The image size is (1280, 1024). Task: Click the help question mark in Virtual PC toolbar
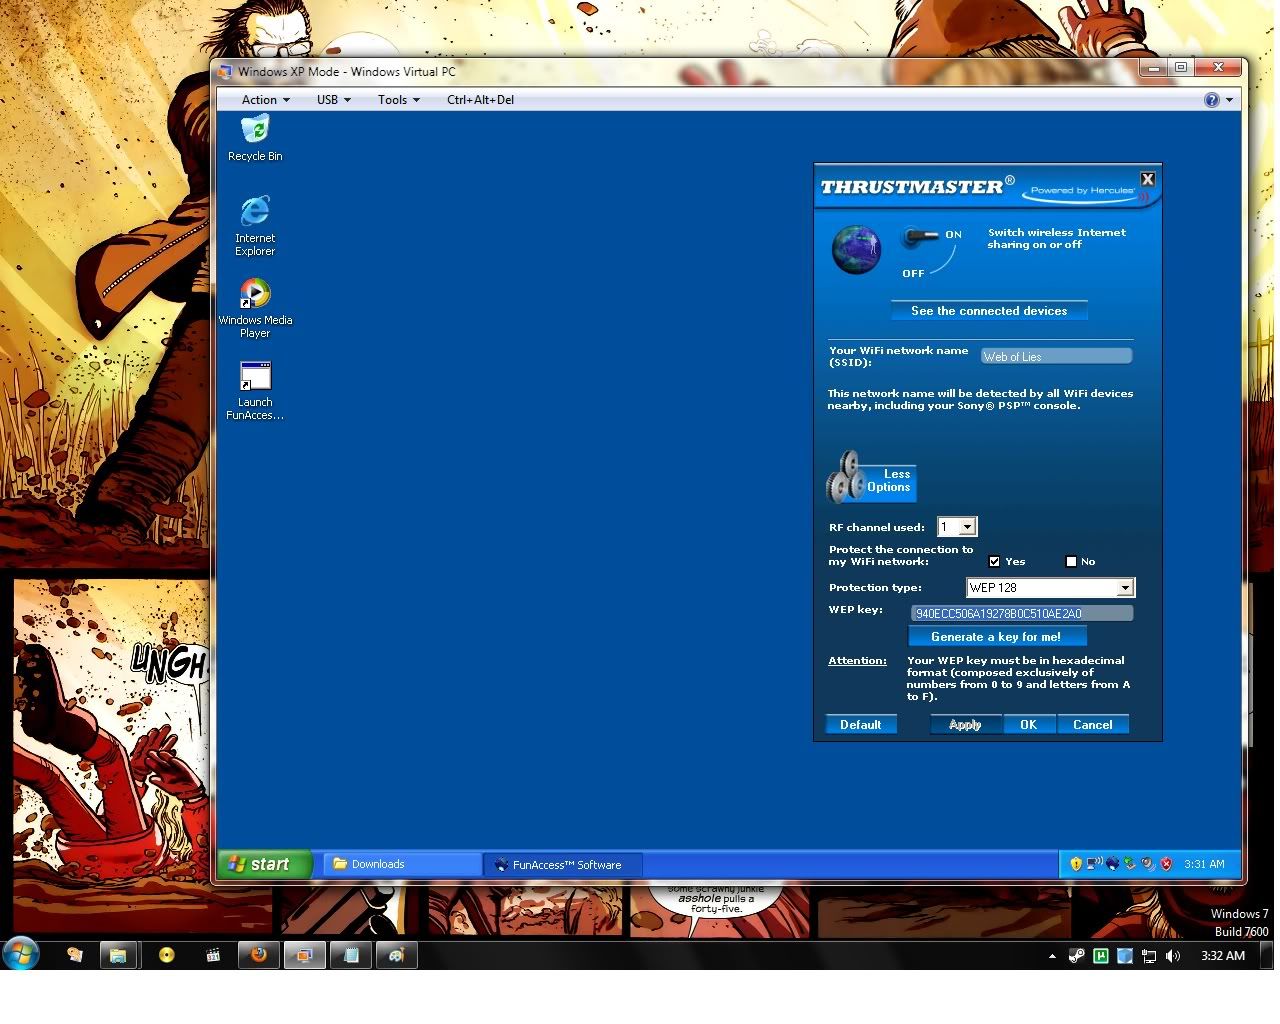click(1212, 100)
